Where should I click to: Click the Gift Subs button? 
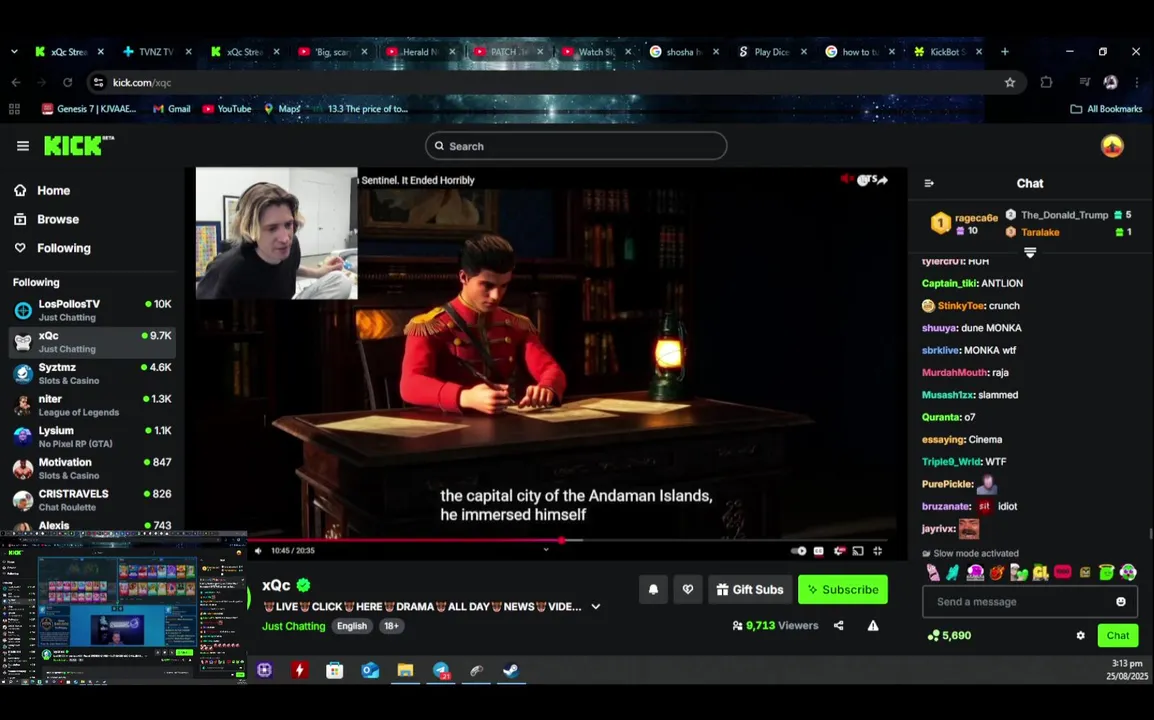pos(750,590)
